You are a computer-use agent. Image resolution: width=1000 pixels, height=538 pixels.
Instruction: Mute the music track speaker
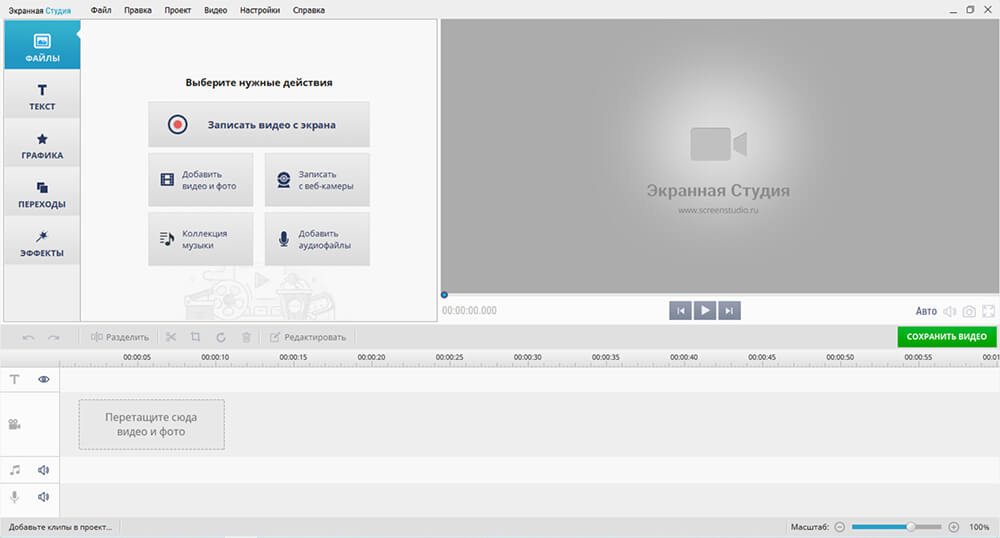click(x=43, y=470)
